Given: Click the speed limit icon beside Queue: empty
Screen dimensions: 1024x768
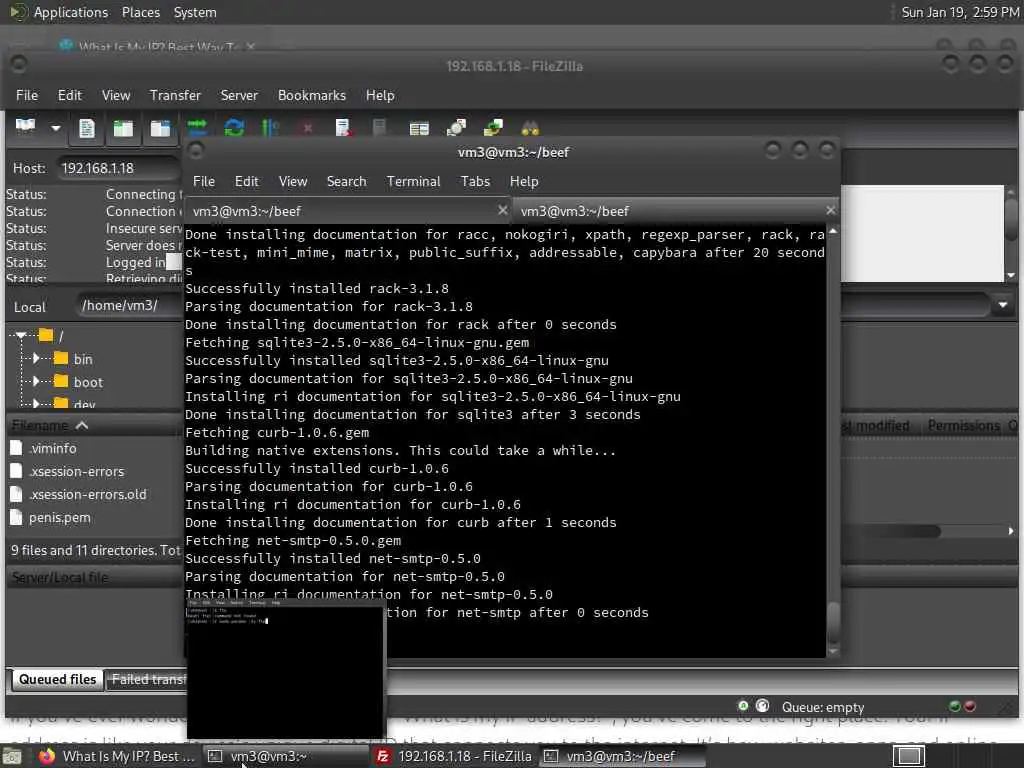Looking at the screenshot, I should pos(762,706).
